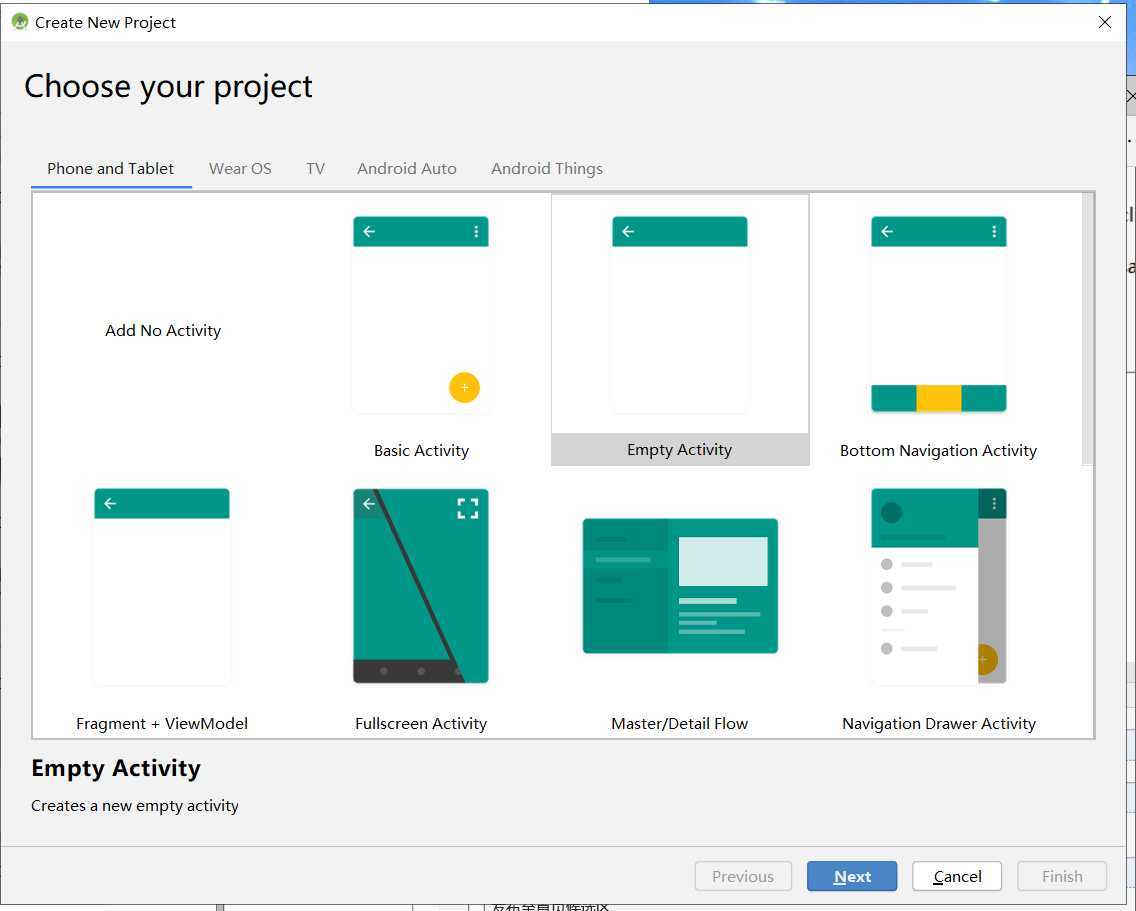The height and width of the screenshot is (911, 1136).
Task: Close the Create New Project dialog
Action: (1105, 22)
